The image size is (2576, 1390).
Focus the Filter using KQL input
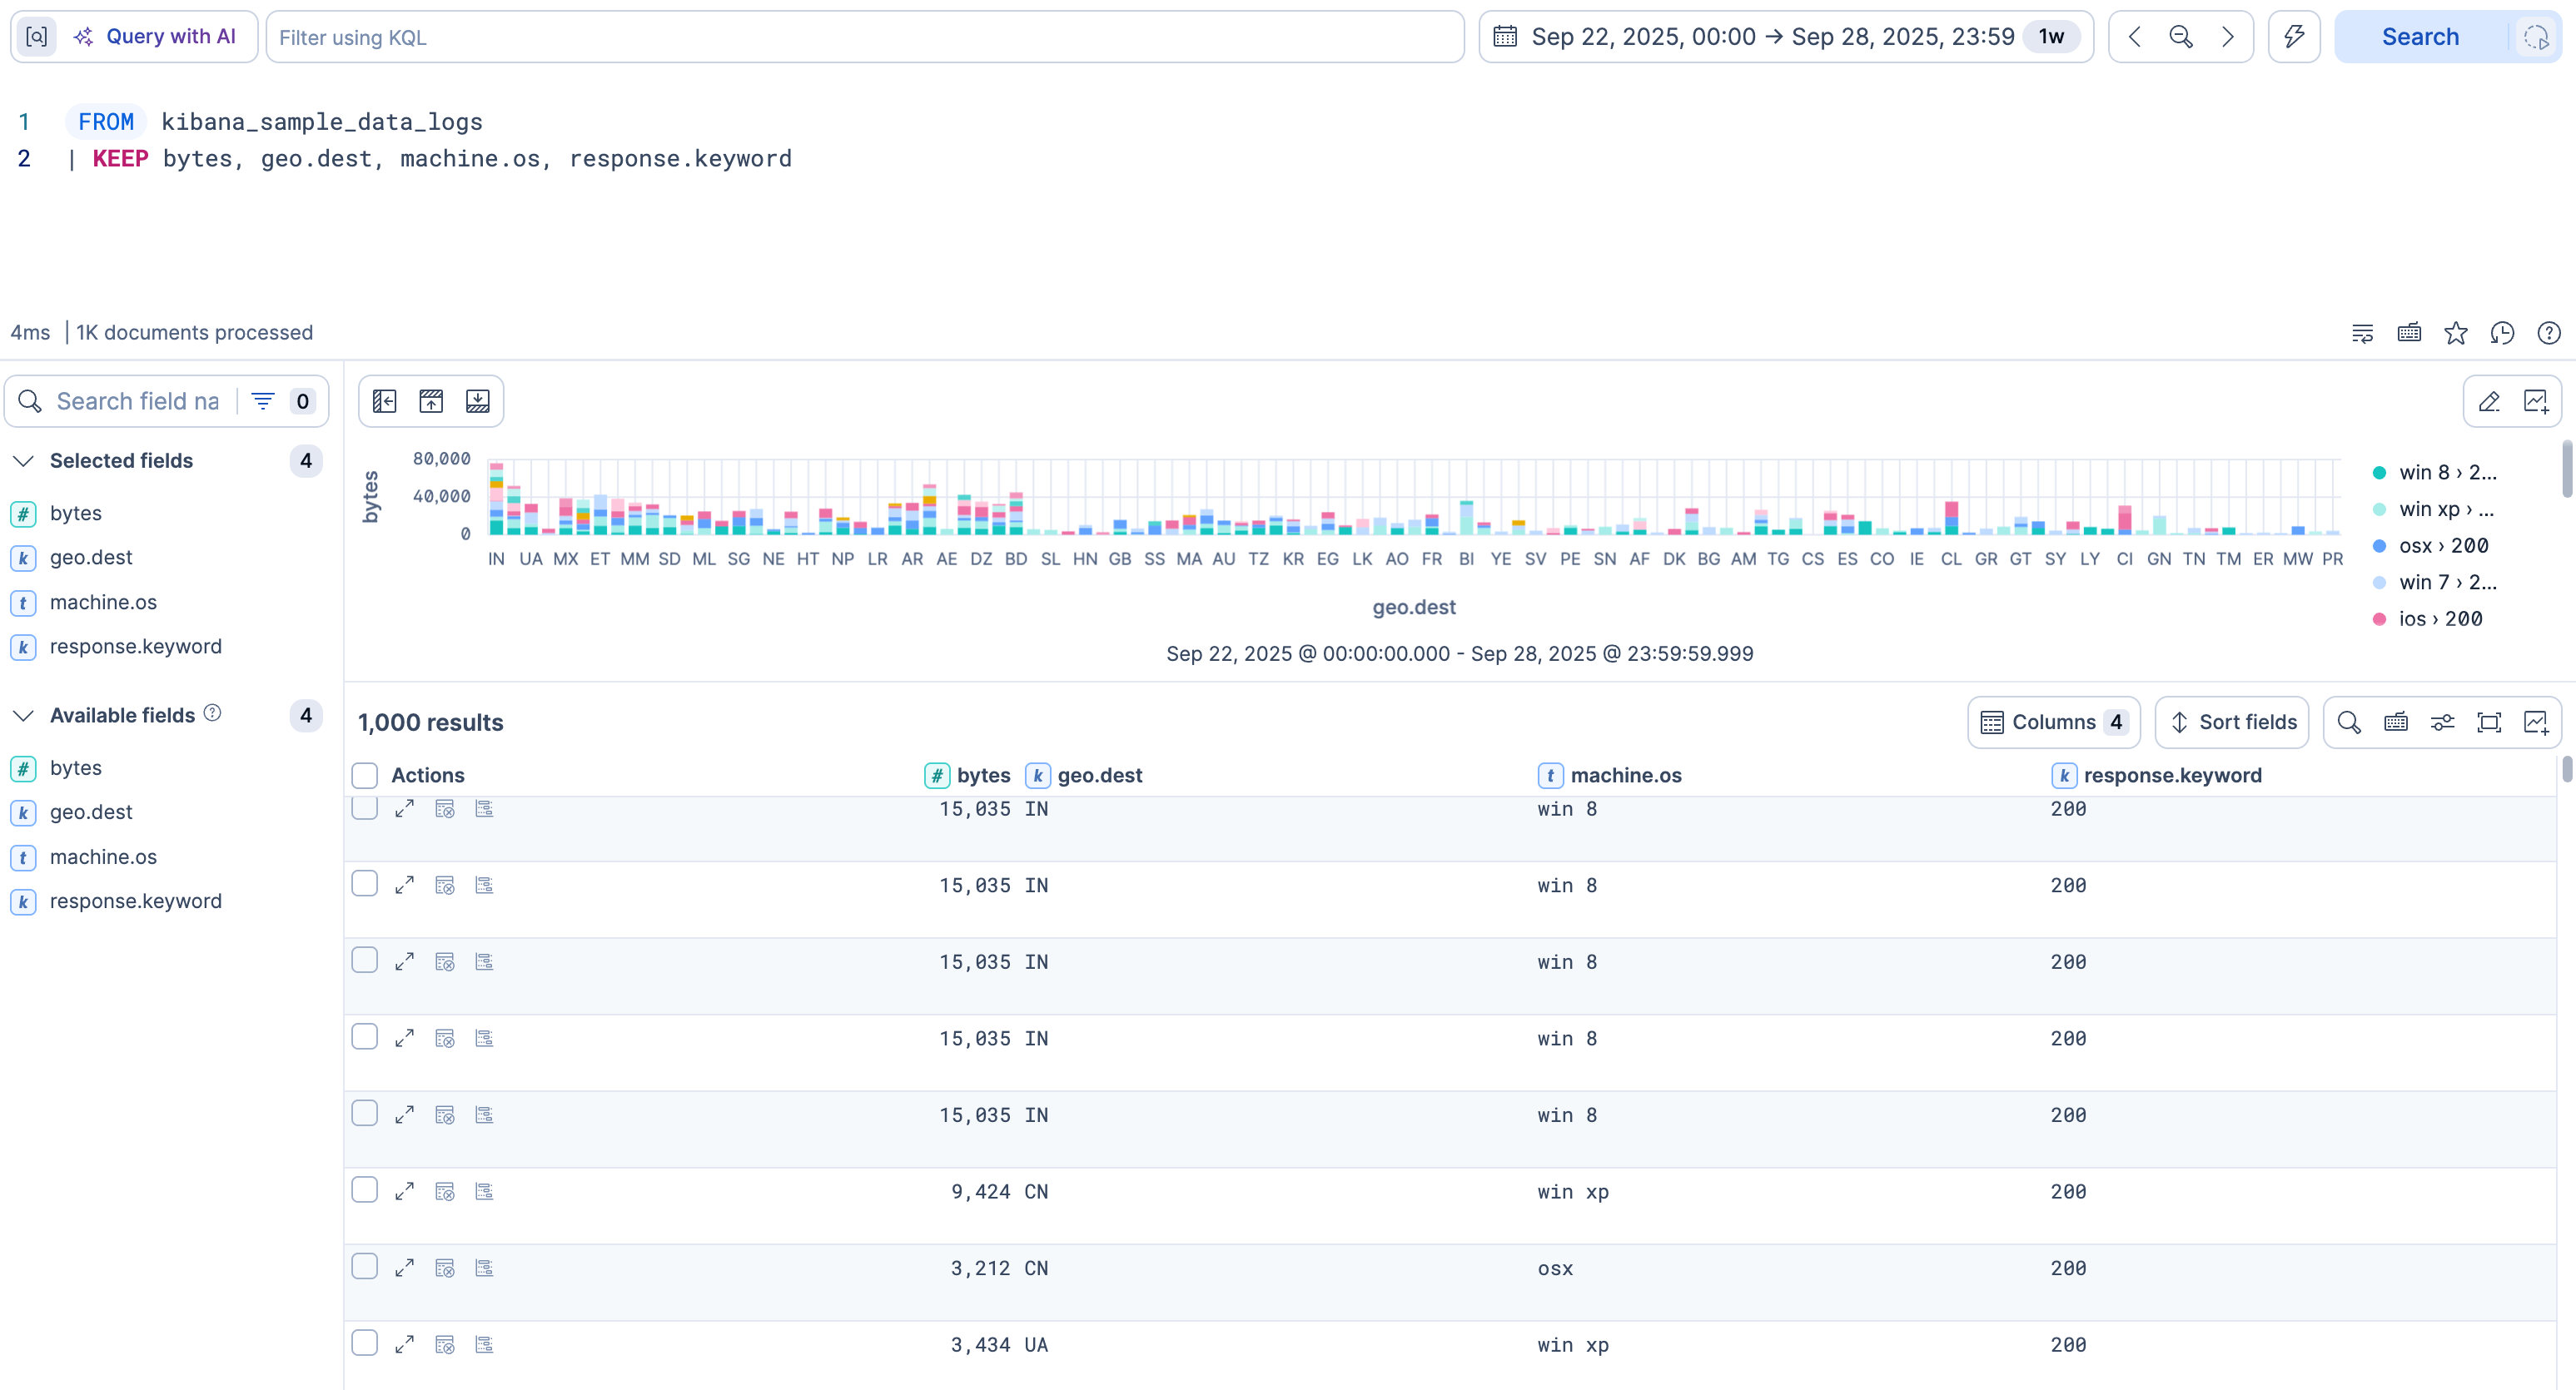865,37
